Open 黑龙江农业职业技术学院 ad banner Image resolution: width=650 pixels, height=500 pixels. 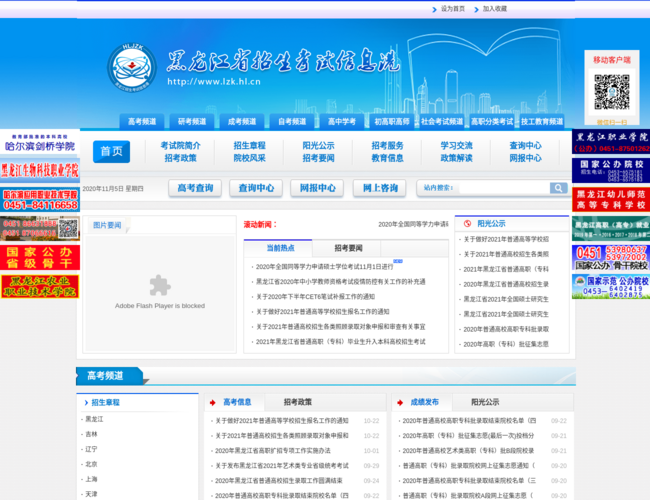click(x=40, y=286)
